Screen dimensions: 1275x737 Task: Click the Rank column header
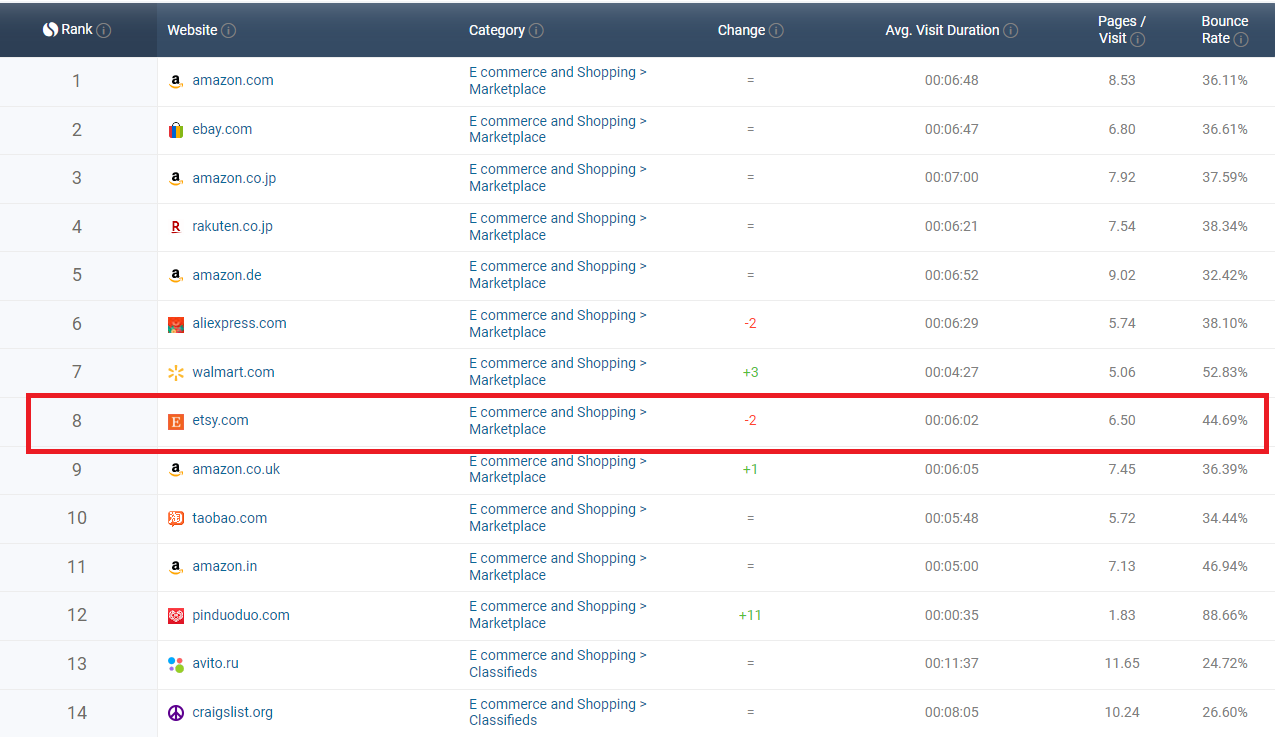(x=77, y=30)
